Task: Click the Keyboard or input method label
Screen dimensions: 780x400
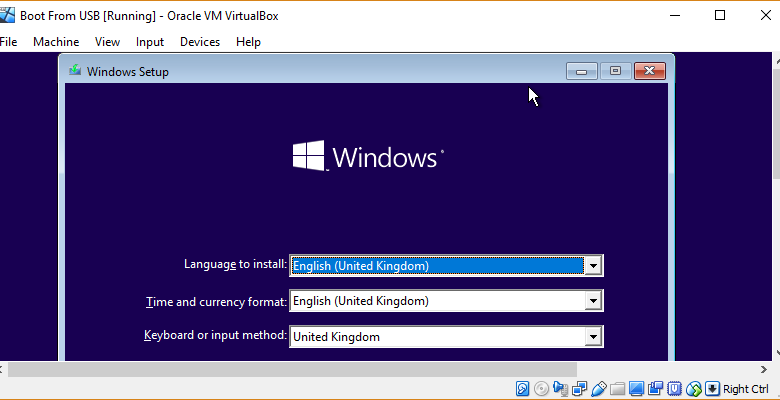Action: coord(215,335)
